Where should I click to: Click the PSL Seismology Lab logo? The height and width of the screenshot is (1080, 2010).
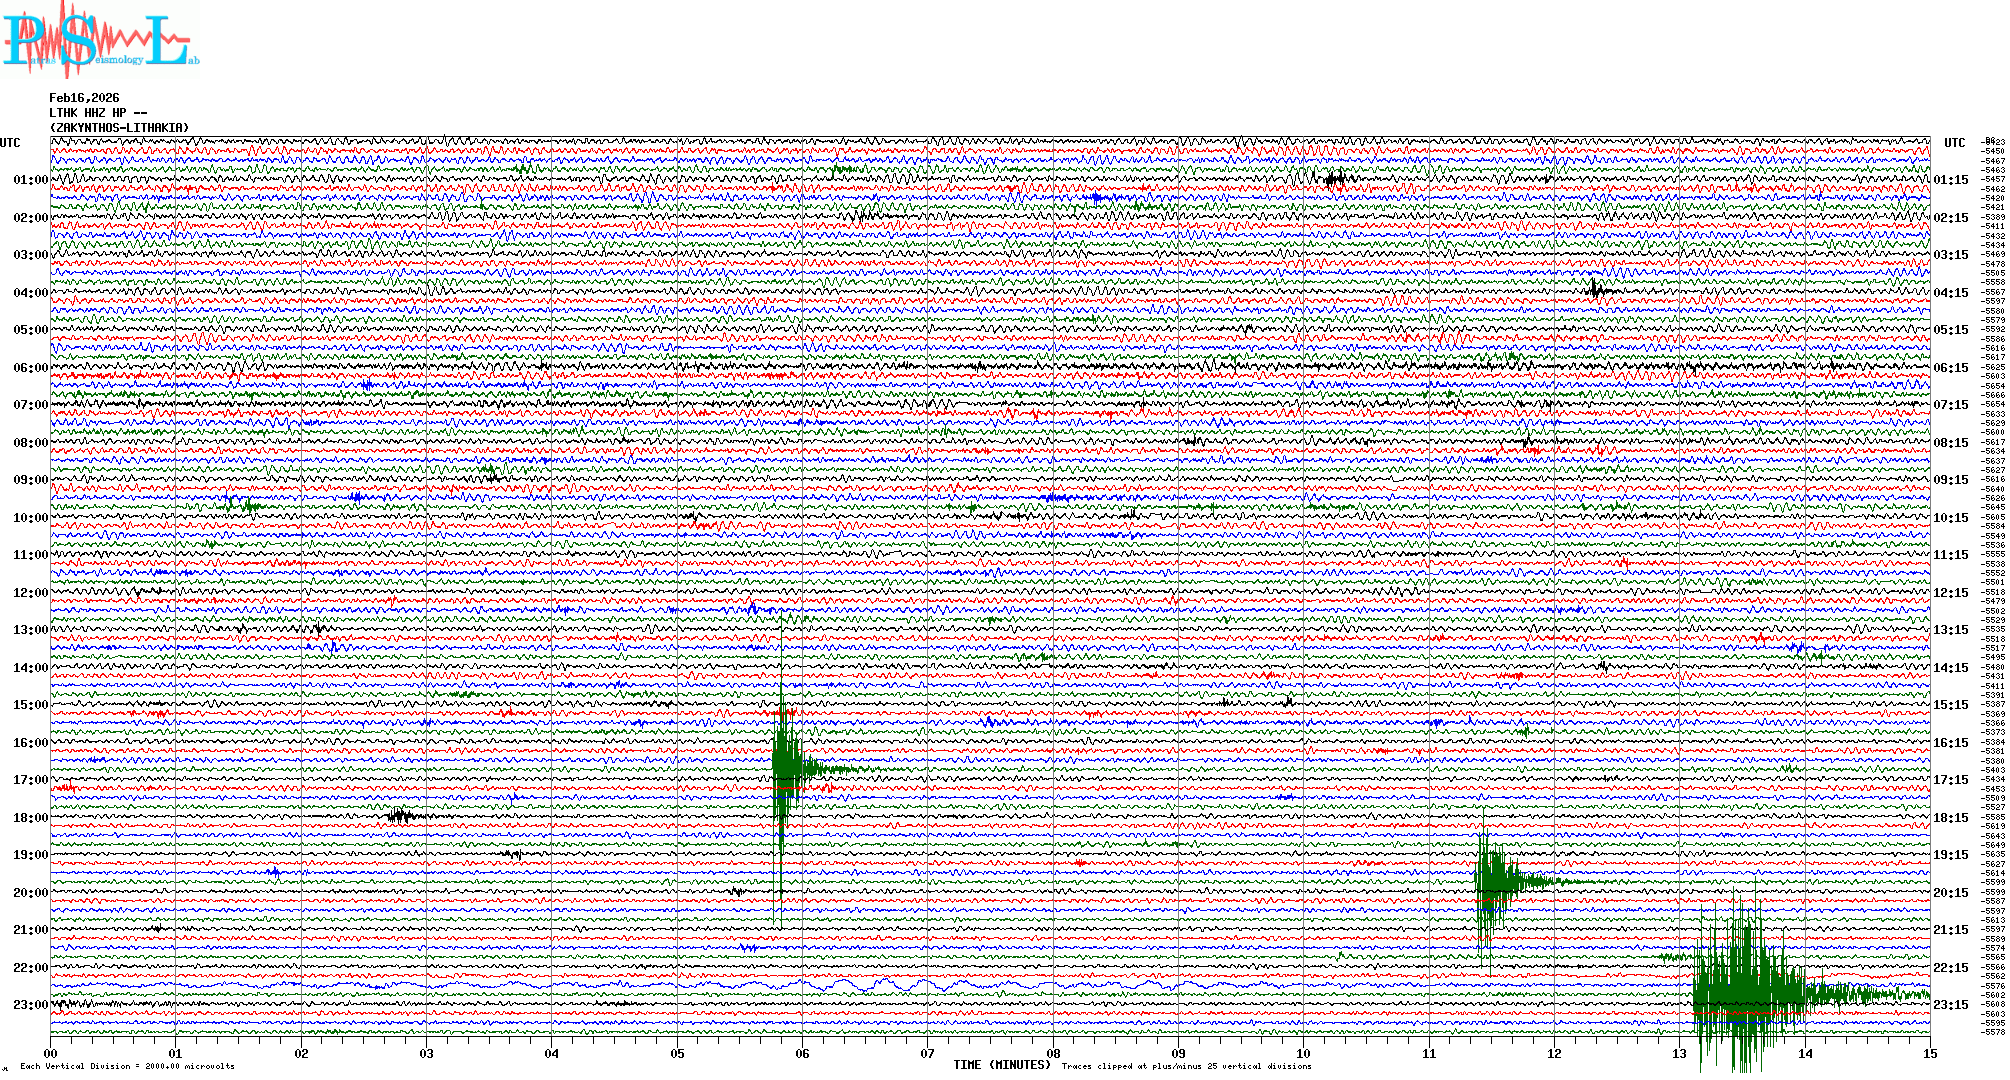pos(100,40)
